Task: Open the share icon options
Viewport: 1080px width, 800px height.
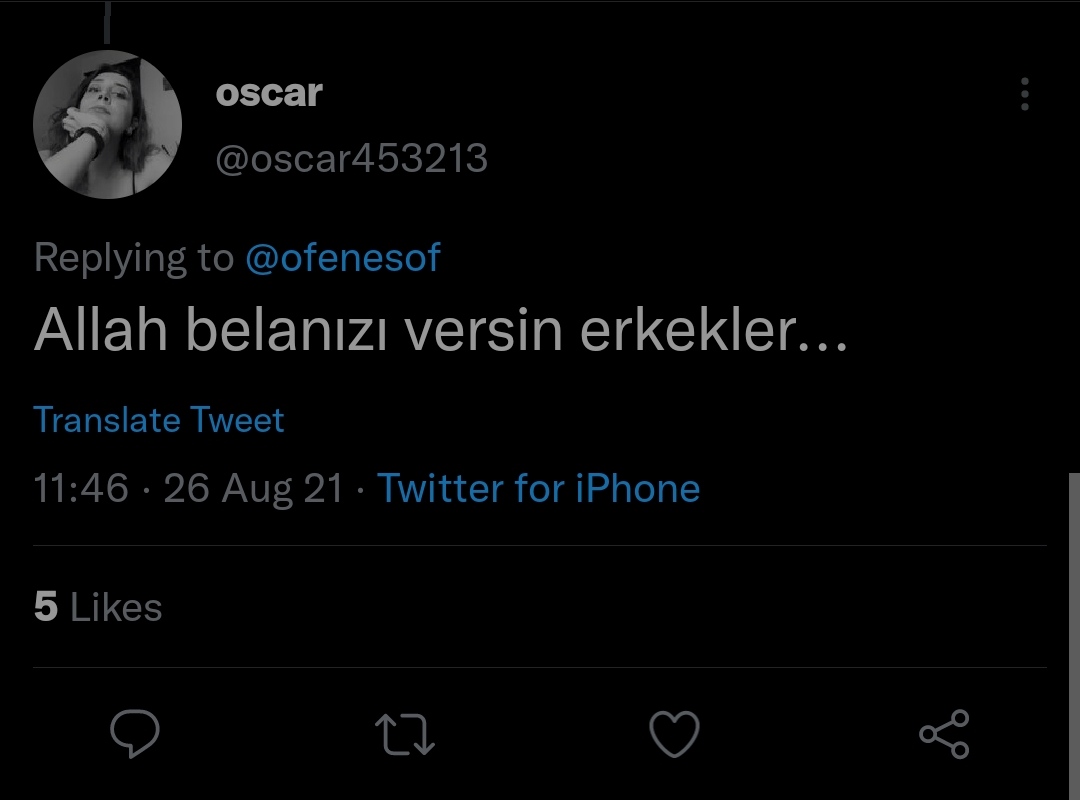Action: click(x=944, y=734)
